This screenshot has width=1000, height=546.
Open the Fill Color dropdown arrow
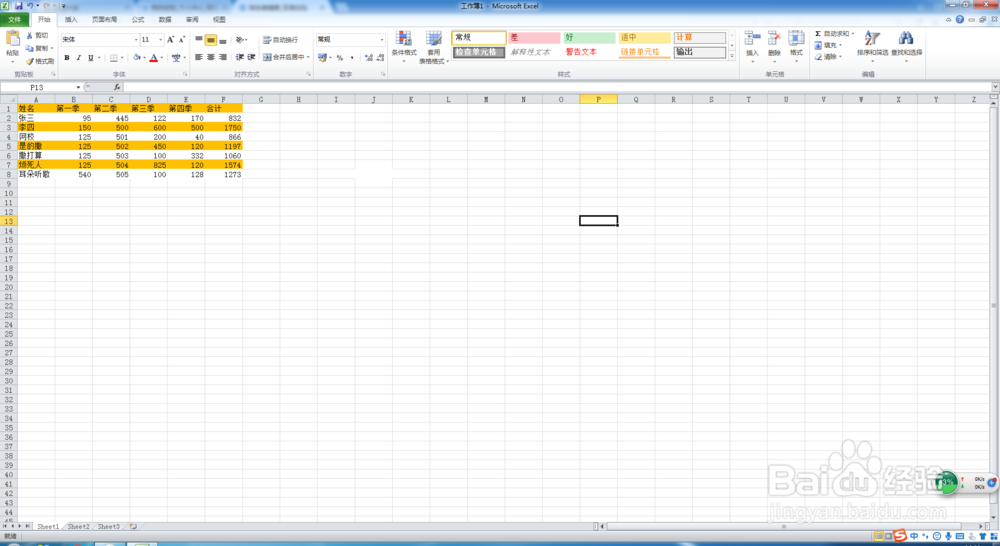(144, 57)
